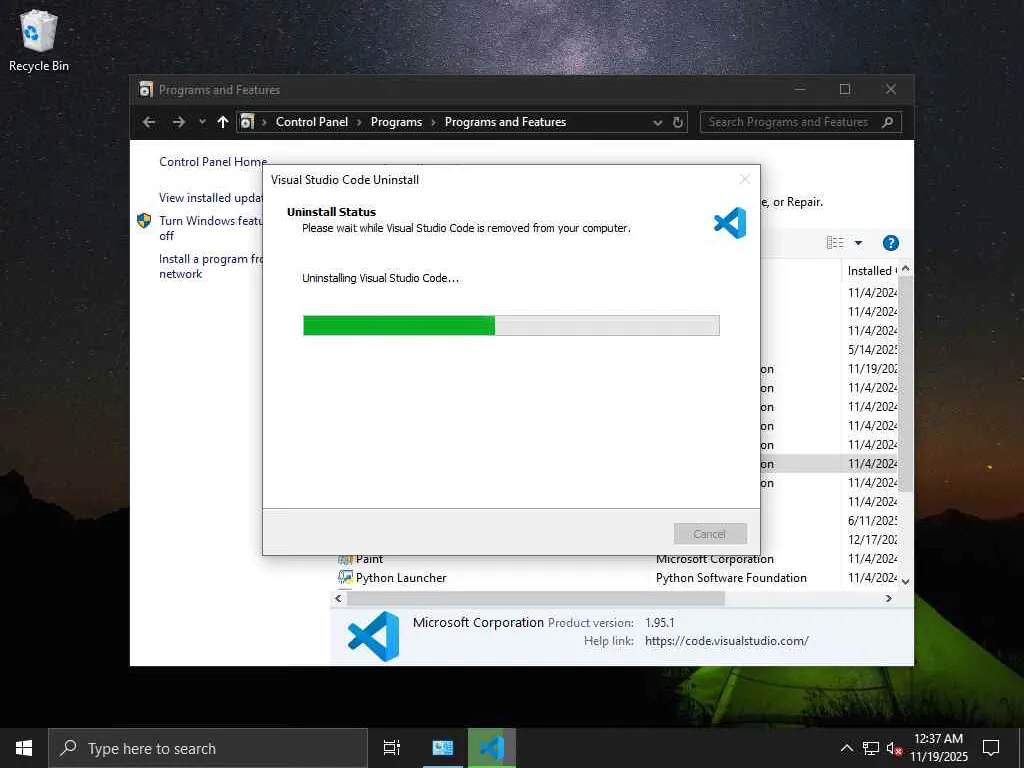This screenshot has width=1024, height=768.
Task: Click the horizontal scrollbar left arrow
Action: click(338, 598)
